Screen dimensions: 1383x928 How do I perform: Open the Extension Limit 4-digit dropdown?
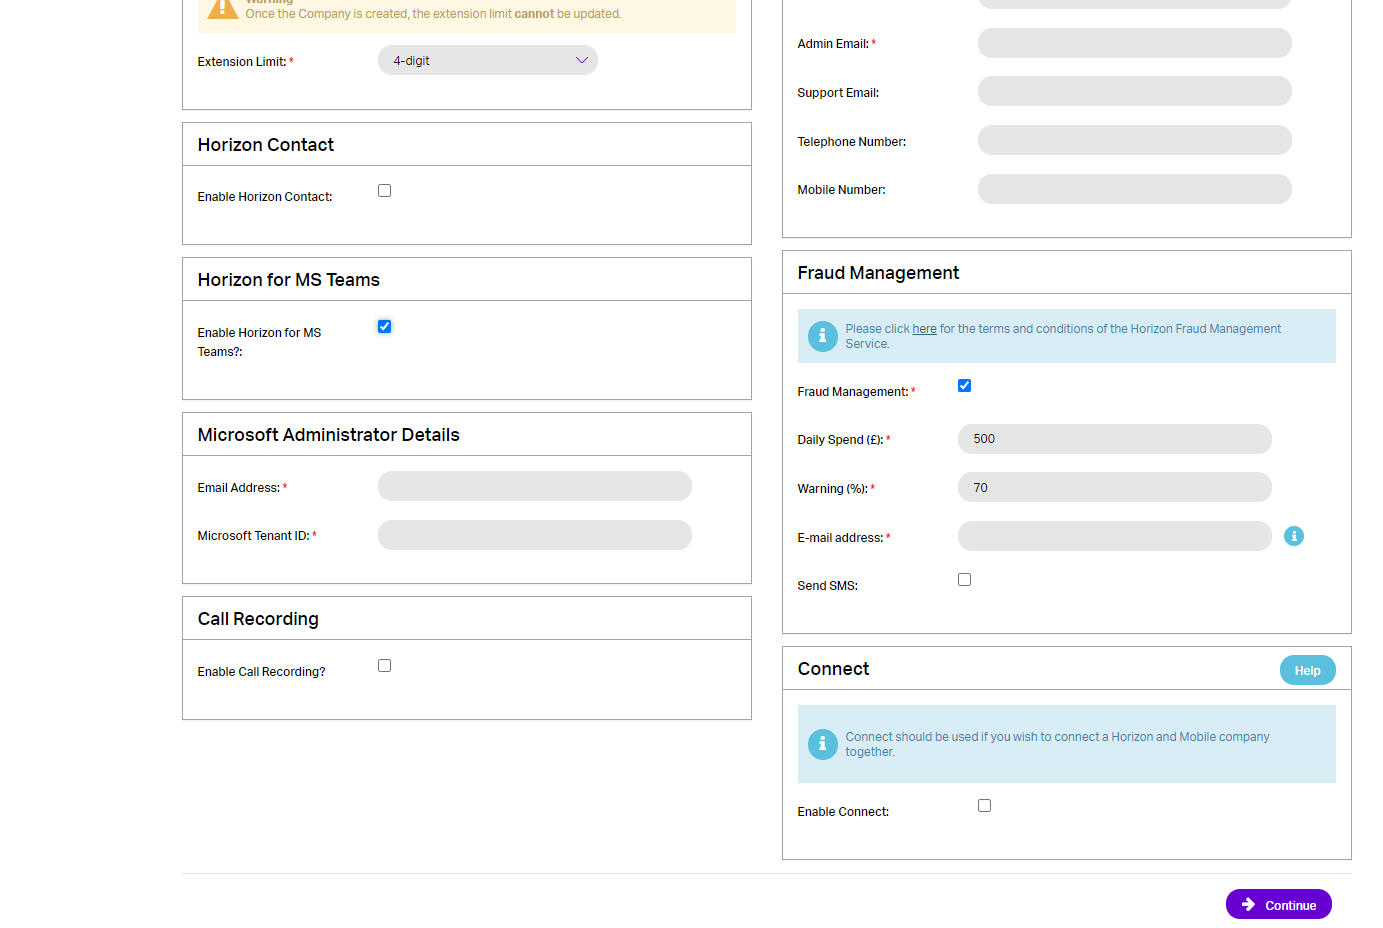488,60
